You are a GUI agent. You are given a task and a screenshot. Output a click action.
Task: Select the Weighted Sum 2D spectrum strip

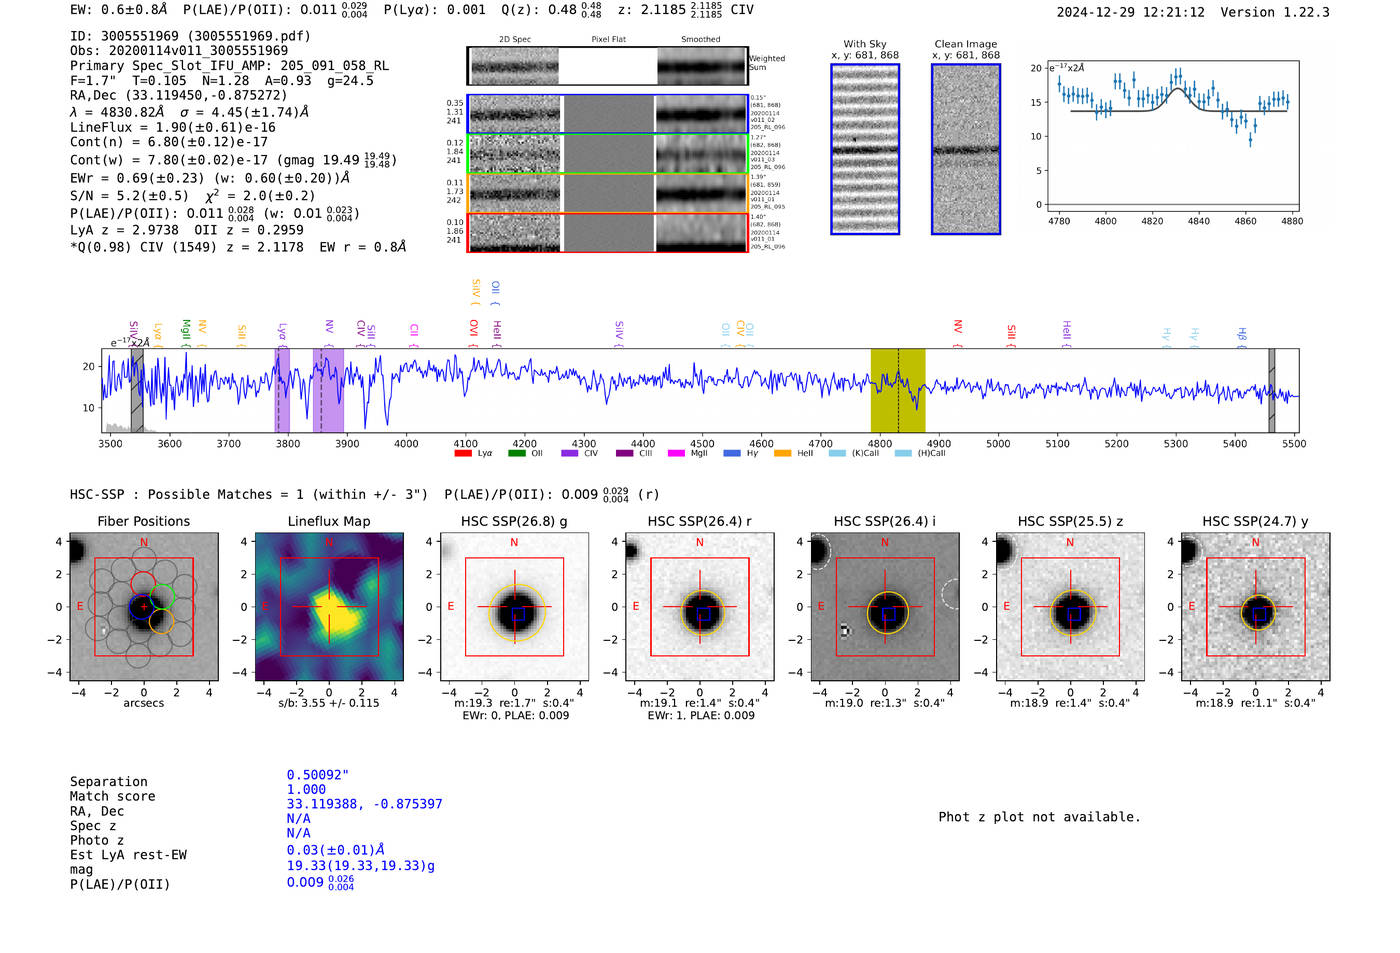tap(608, 66)
